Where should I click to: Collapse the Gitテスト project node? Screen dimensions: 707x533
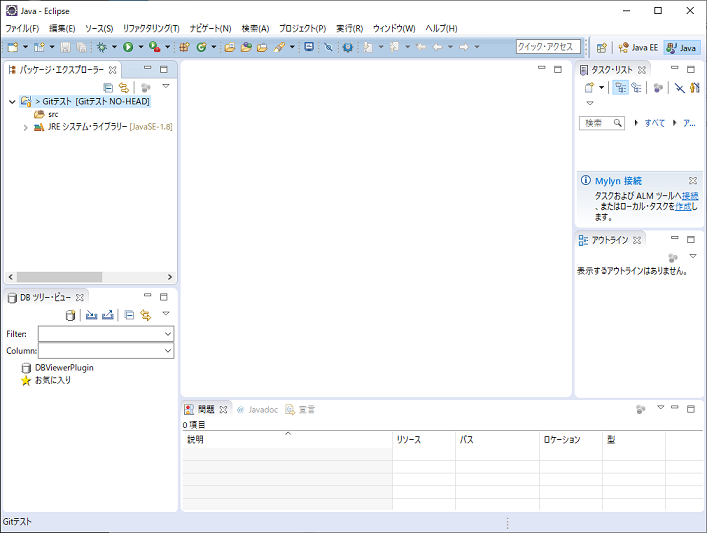click(12, 101)
